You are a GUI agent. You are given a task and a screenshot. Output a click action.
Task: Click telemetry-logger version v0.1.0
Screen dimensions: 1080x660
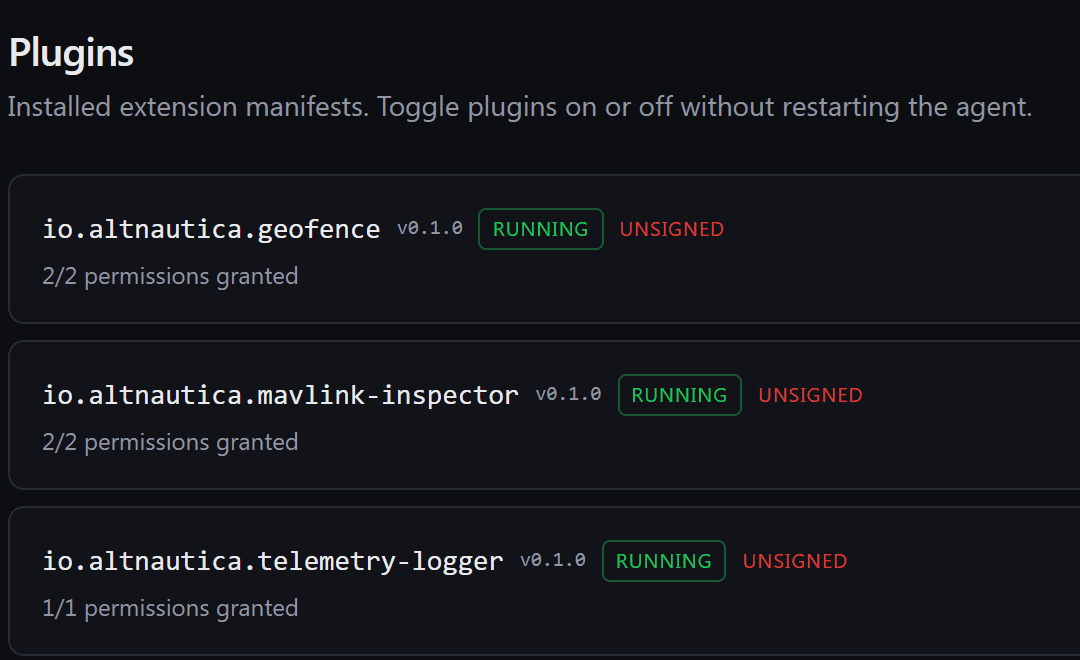[x=553, y=560]
